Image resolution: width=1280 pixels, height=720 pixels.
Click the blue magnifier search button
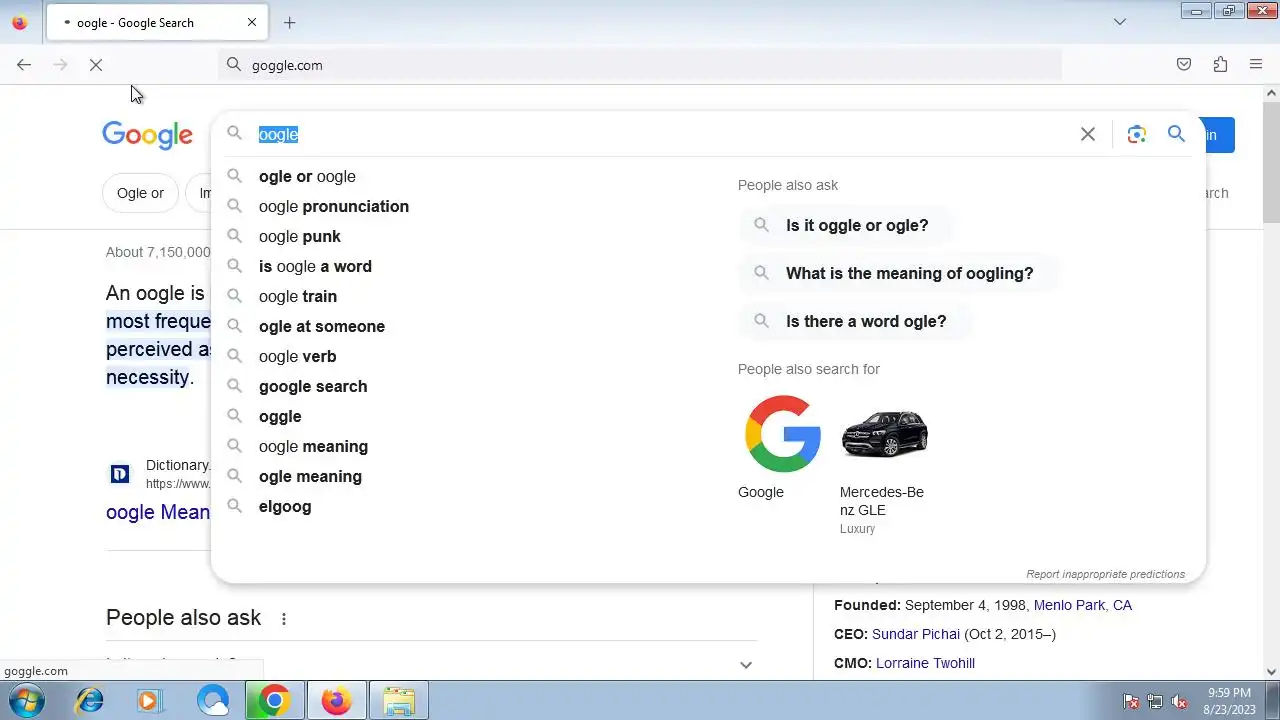pyautogui.click(x=1176, y=134)
